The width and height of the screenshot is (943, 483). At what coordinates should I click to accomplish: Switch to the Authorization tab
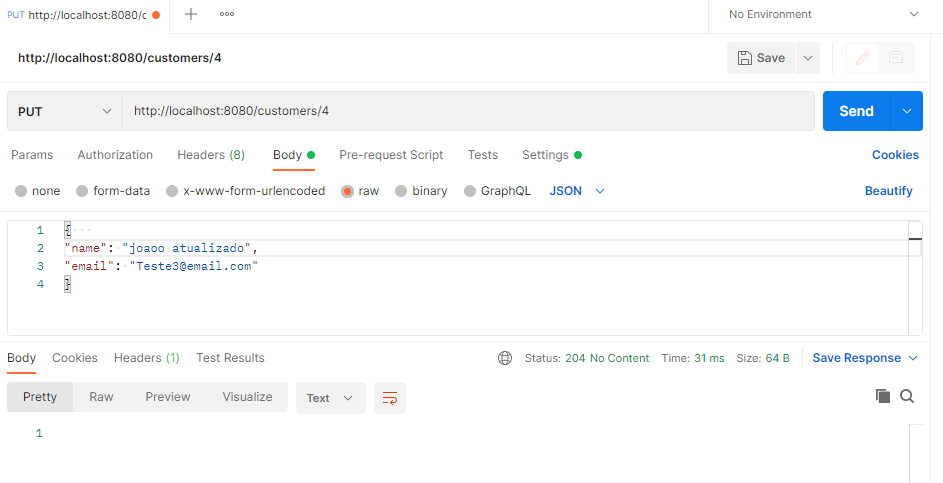[x=115, y=155]
